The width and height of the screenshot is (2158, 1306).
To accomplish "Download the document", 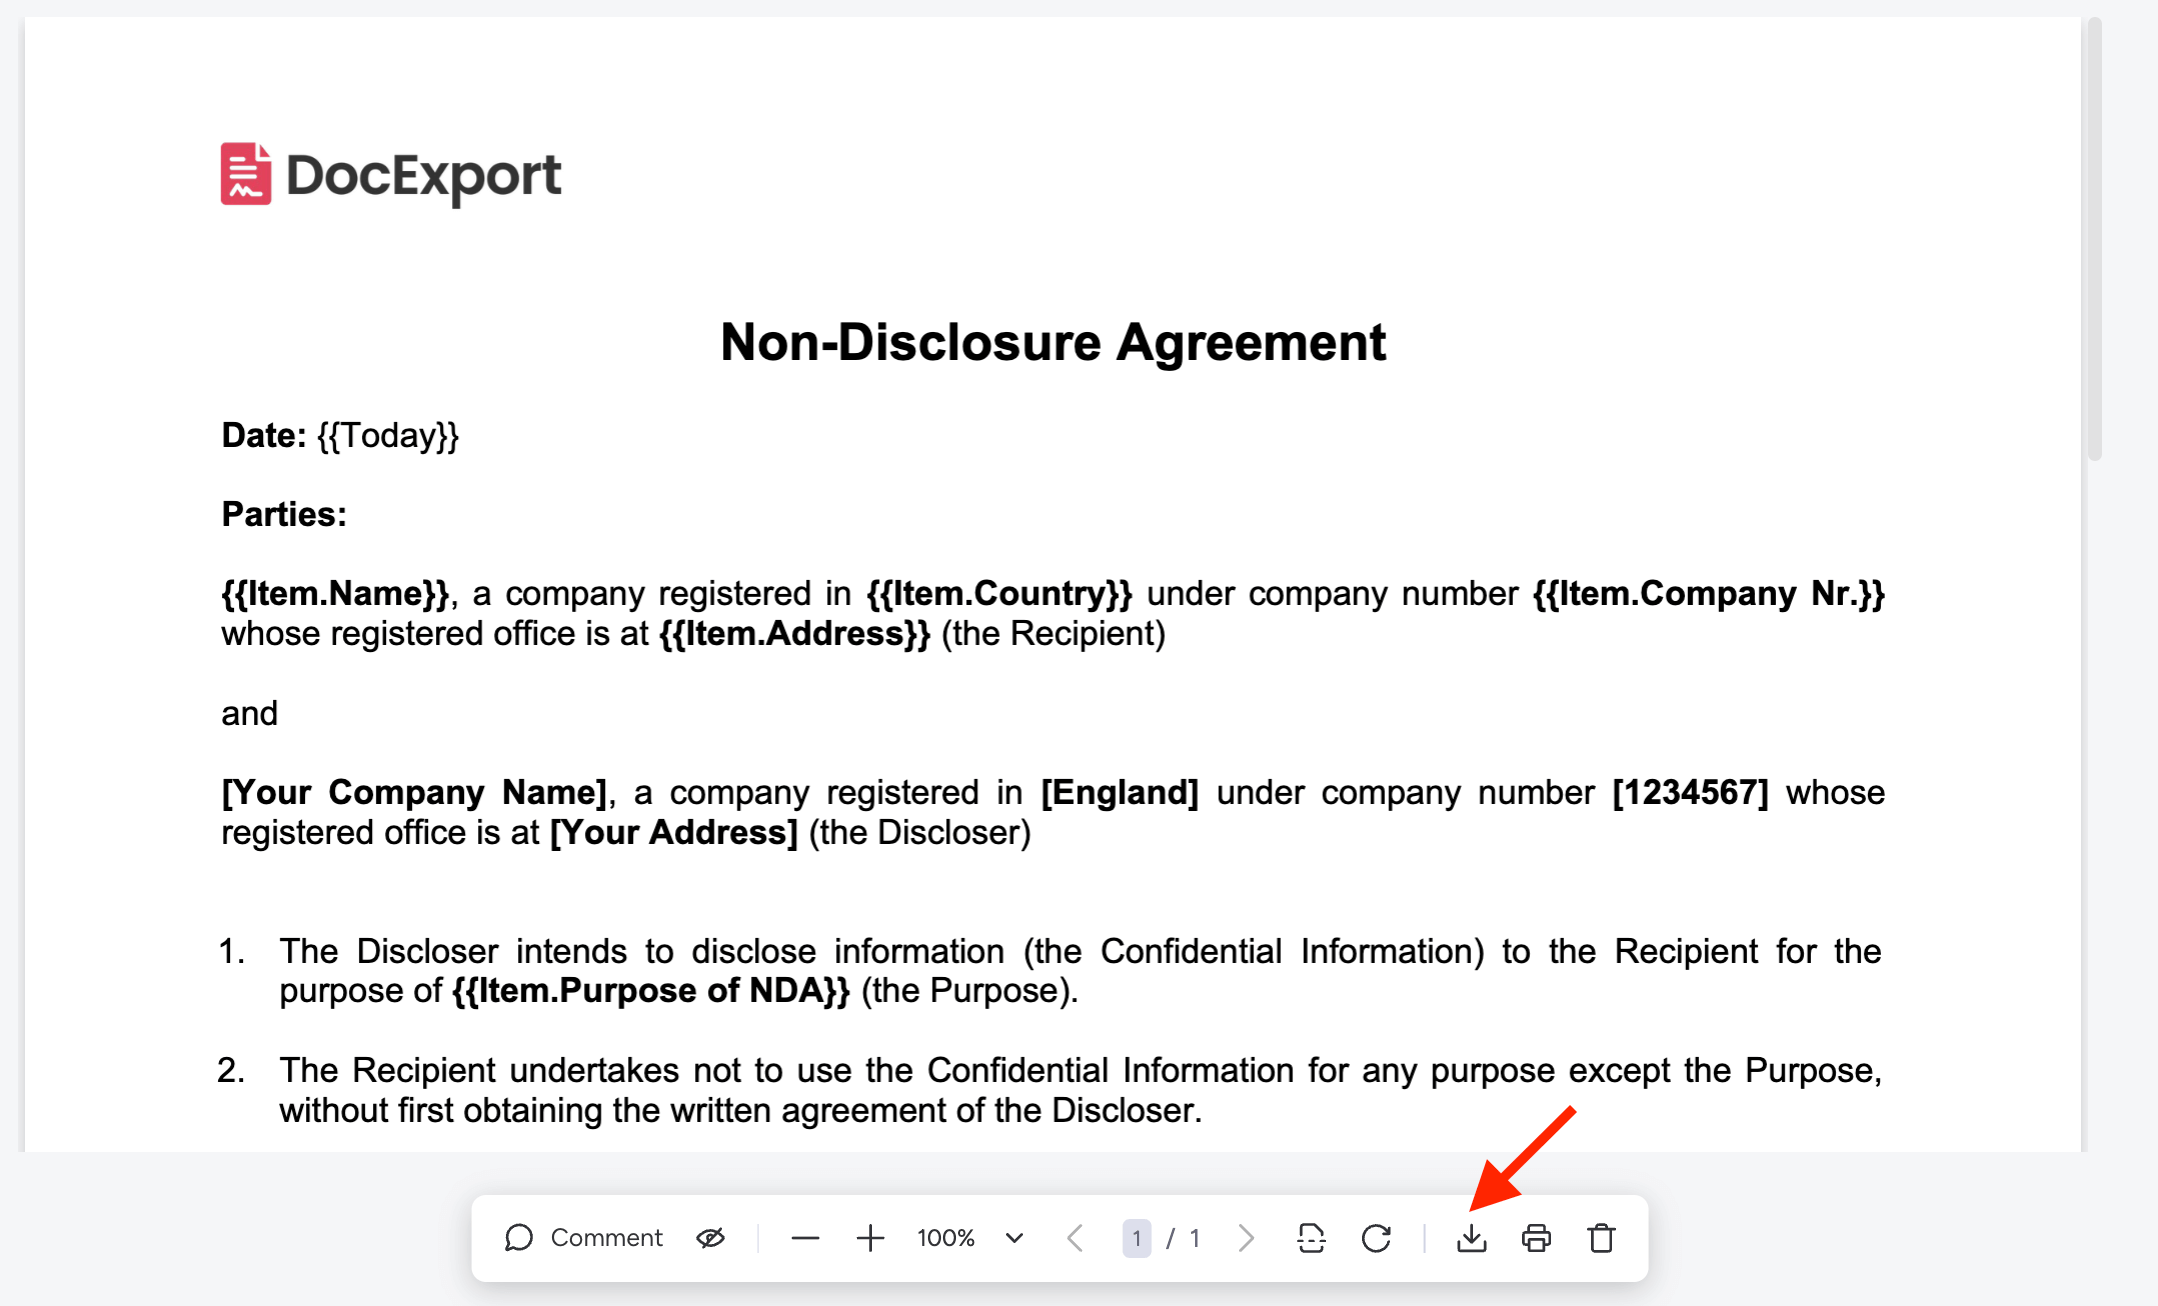I will coord(1471,1238).
